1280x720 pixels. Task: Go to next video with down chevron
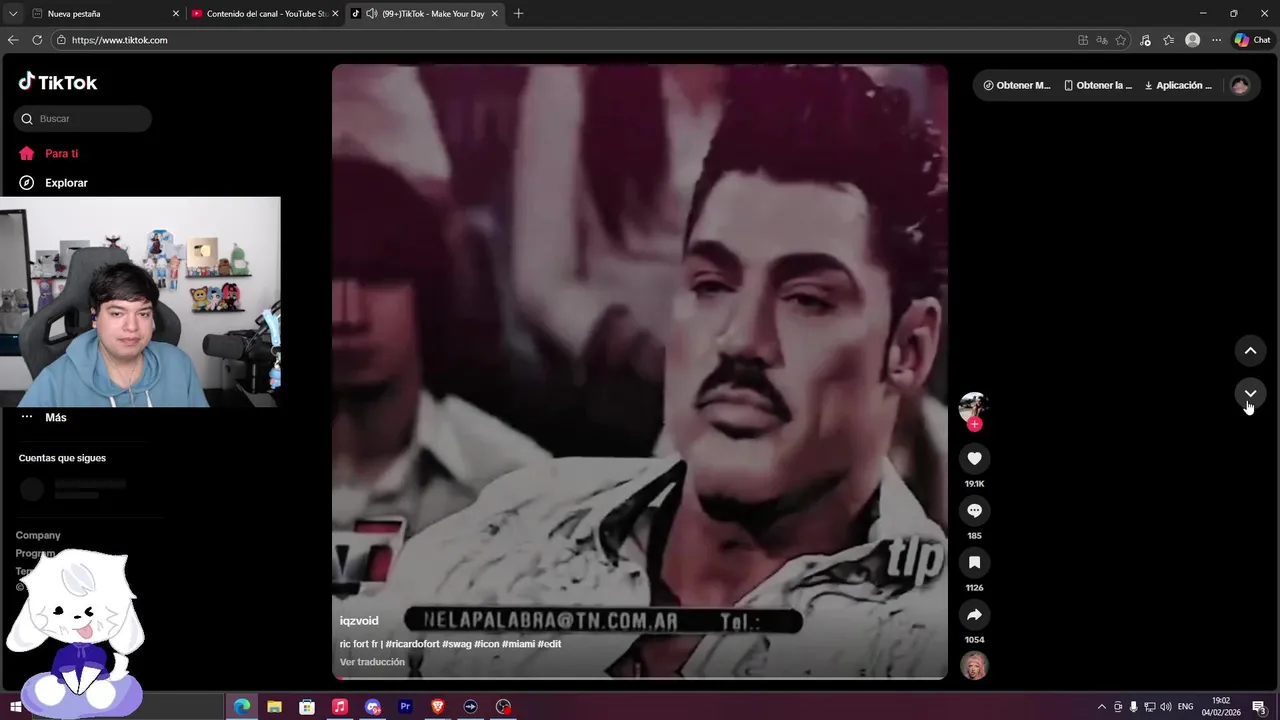click(1250, 394)
